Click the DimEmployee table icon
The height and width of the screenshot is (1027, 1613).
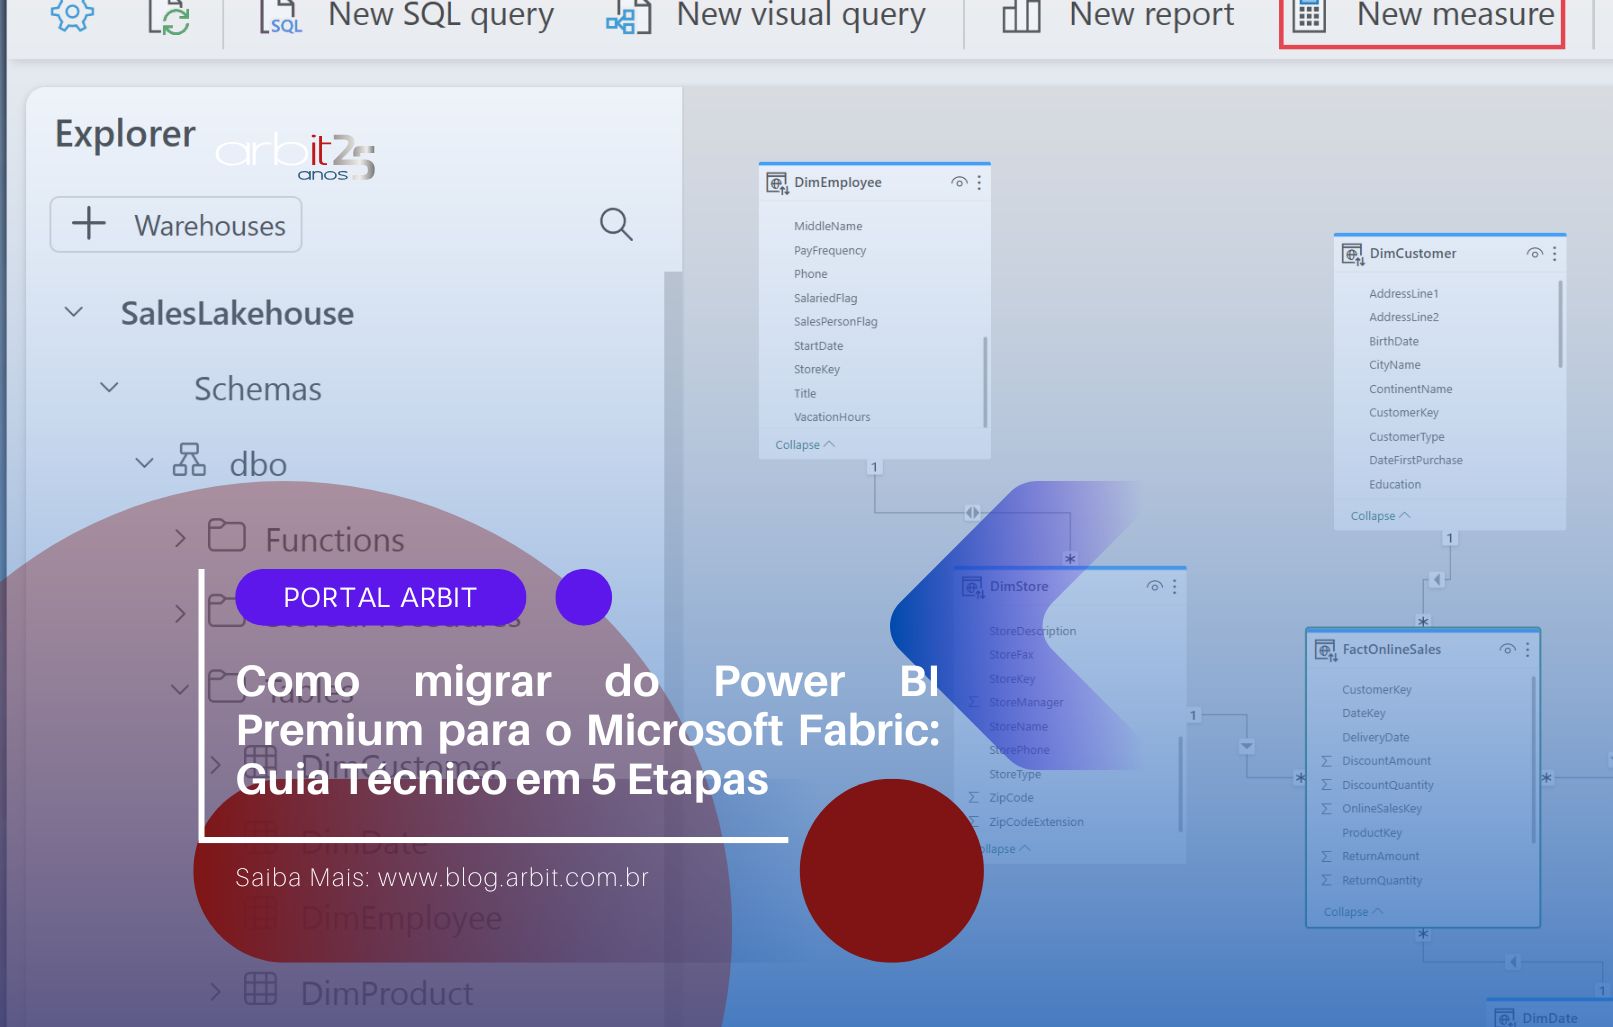pos(777,183)
